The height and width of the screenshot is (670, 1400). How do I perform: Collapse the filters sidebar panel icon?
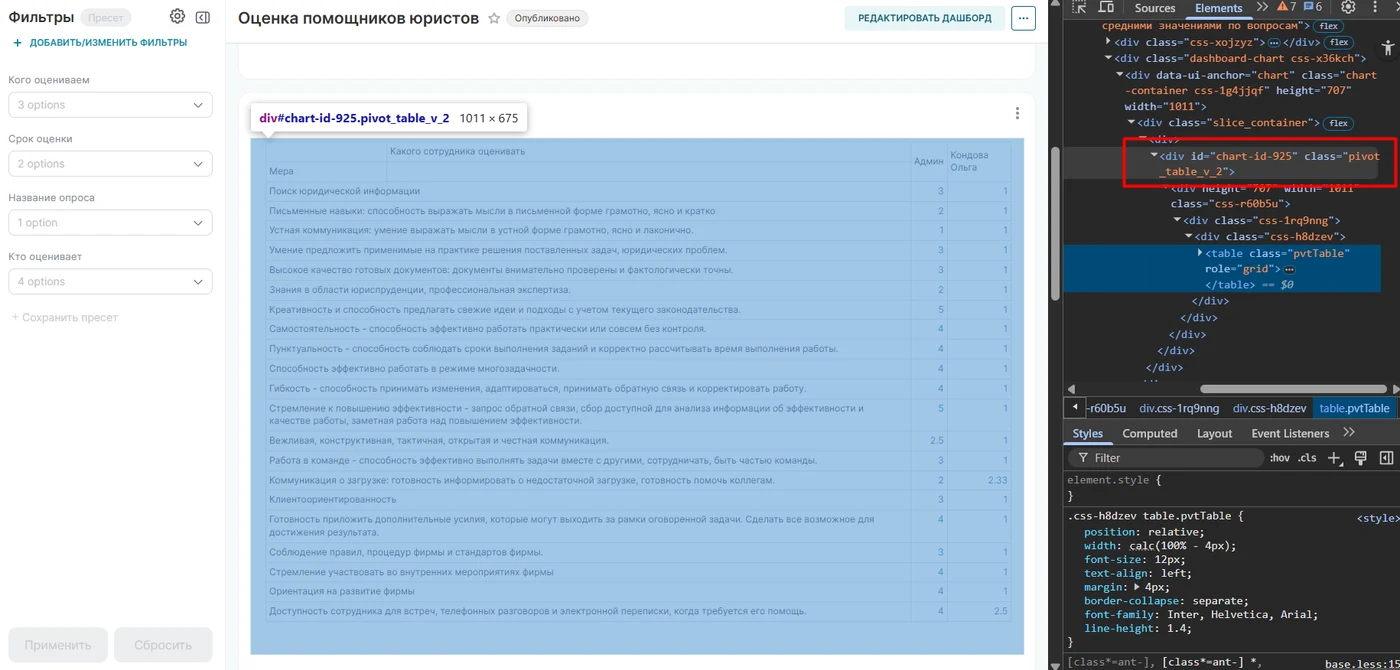point(203,17)
